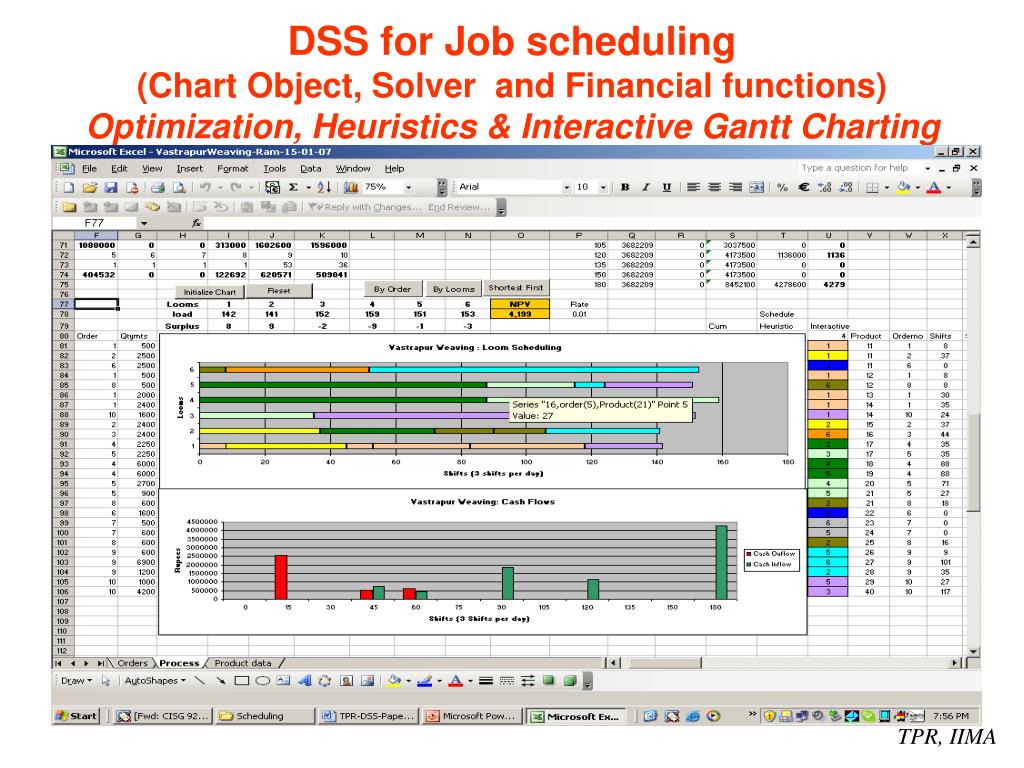This screenshot has height=768, width=1024.
Task: Click the AutoSum sigma icon
Action: 293,187
